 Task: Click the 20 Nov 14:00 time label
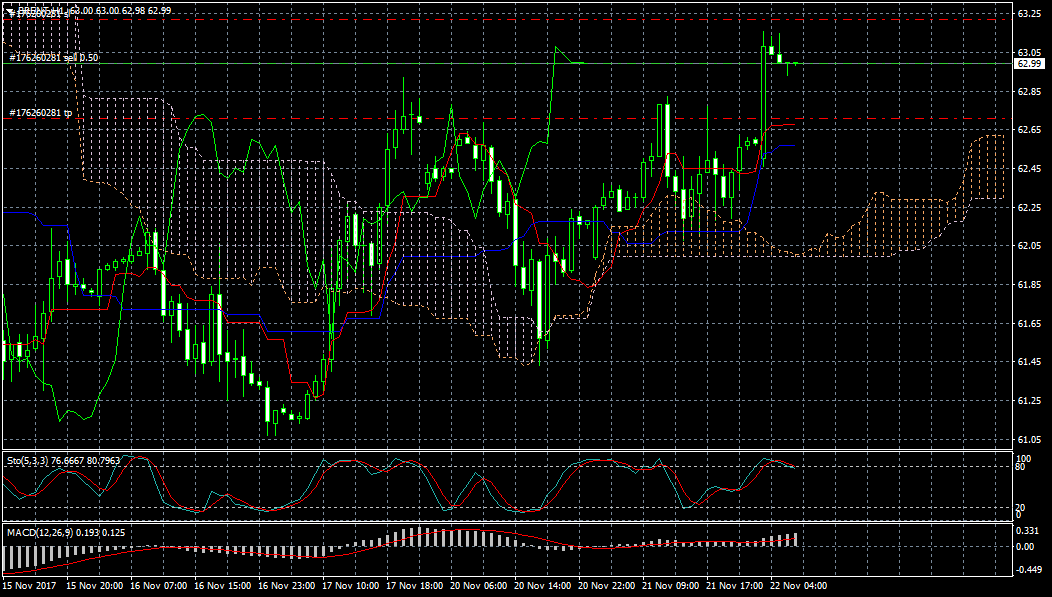(x=547, y=585)
